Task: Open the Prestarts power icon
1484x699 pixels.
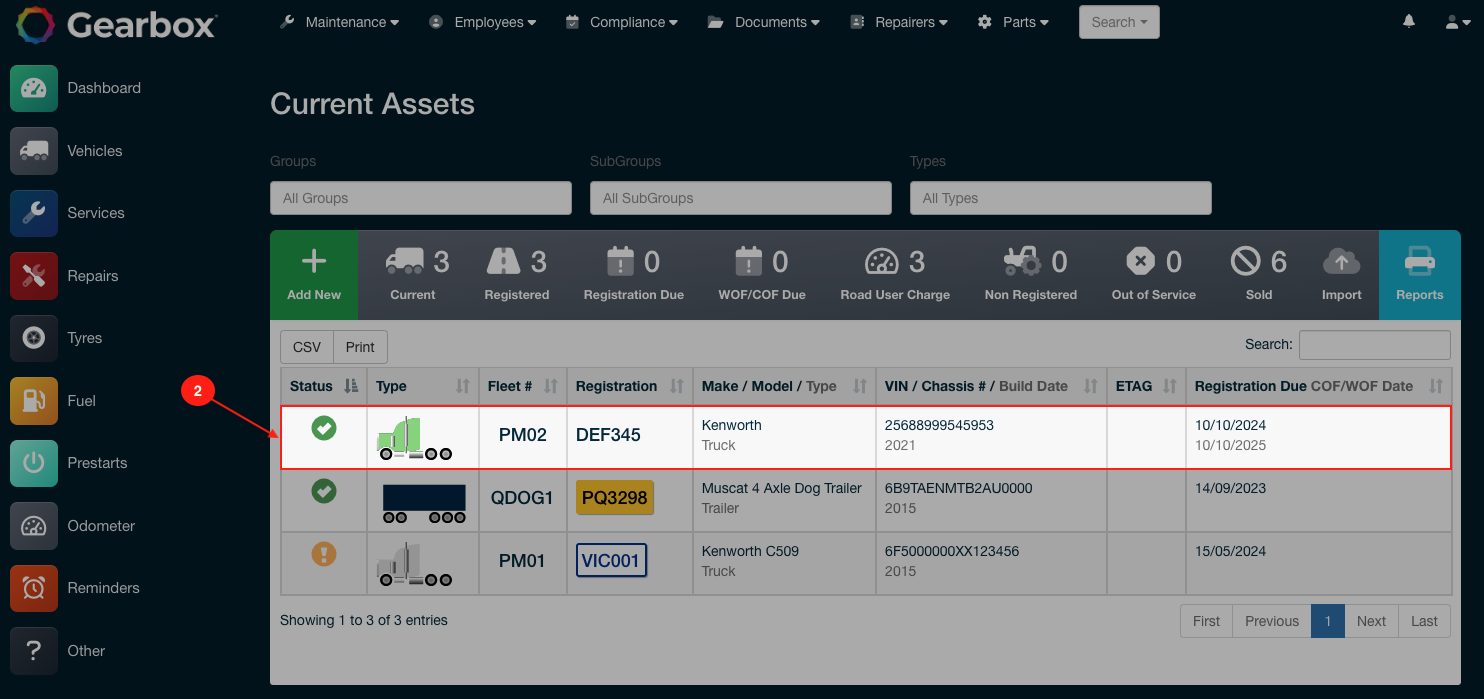Action: pyautogui.click(x=34, y=463)
